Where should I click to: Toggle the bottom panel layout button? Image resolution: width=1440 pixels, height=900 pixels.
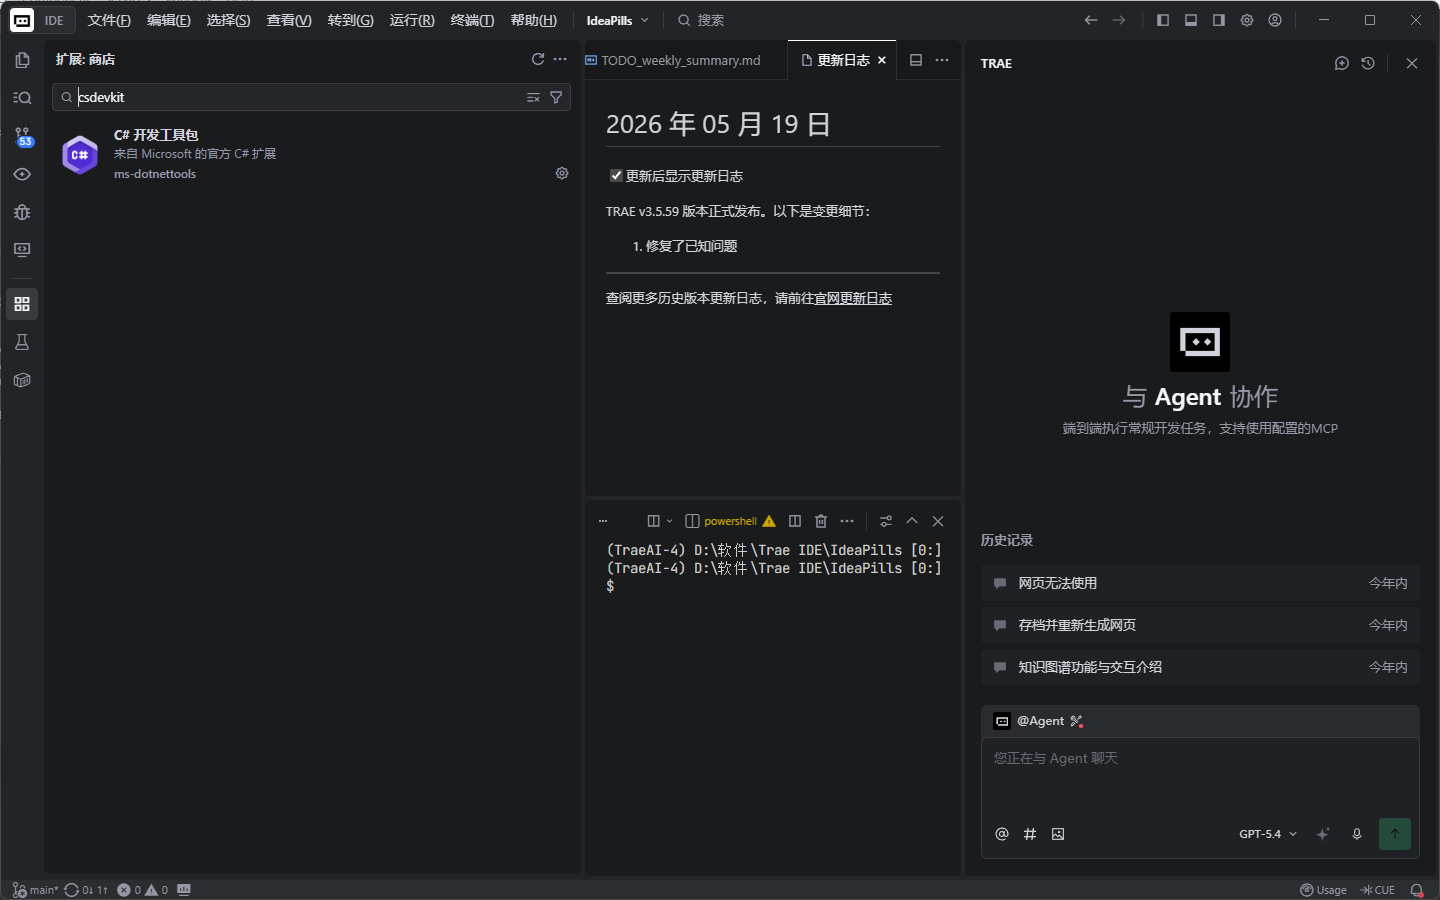[1191, 20]
